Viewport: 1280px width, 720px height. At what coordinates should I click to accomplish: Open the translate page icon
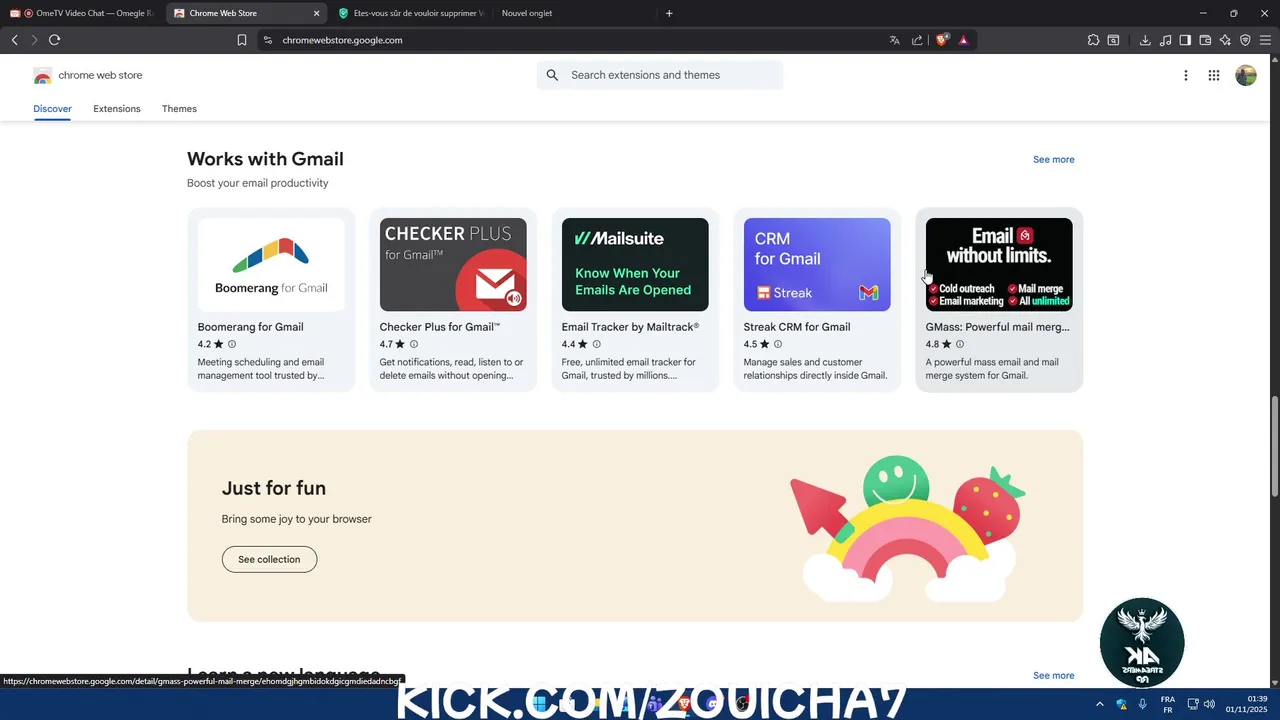[x=894, y=40]
